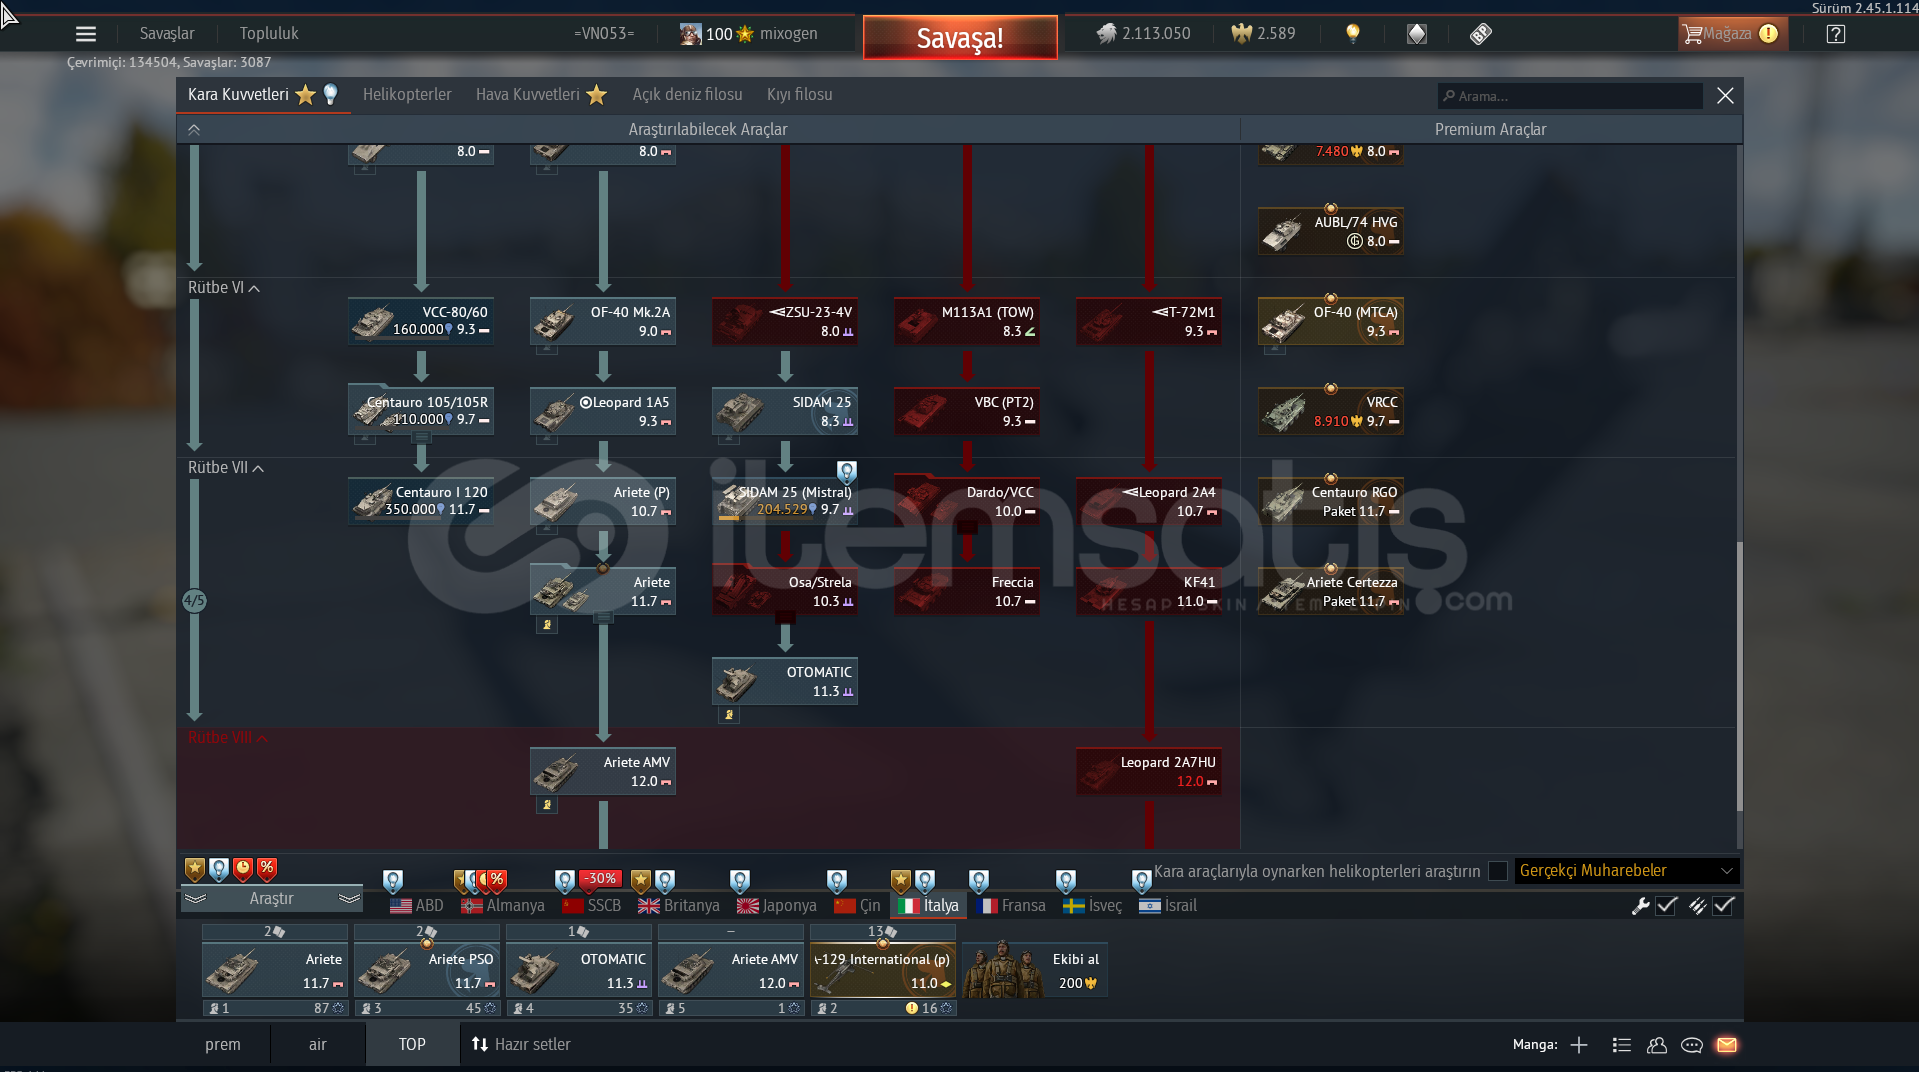Switch to Helikopterler tab

click(x=407, y=95)
